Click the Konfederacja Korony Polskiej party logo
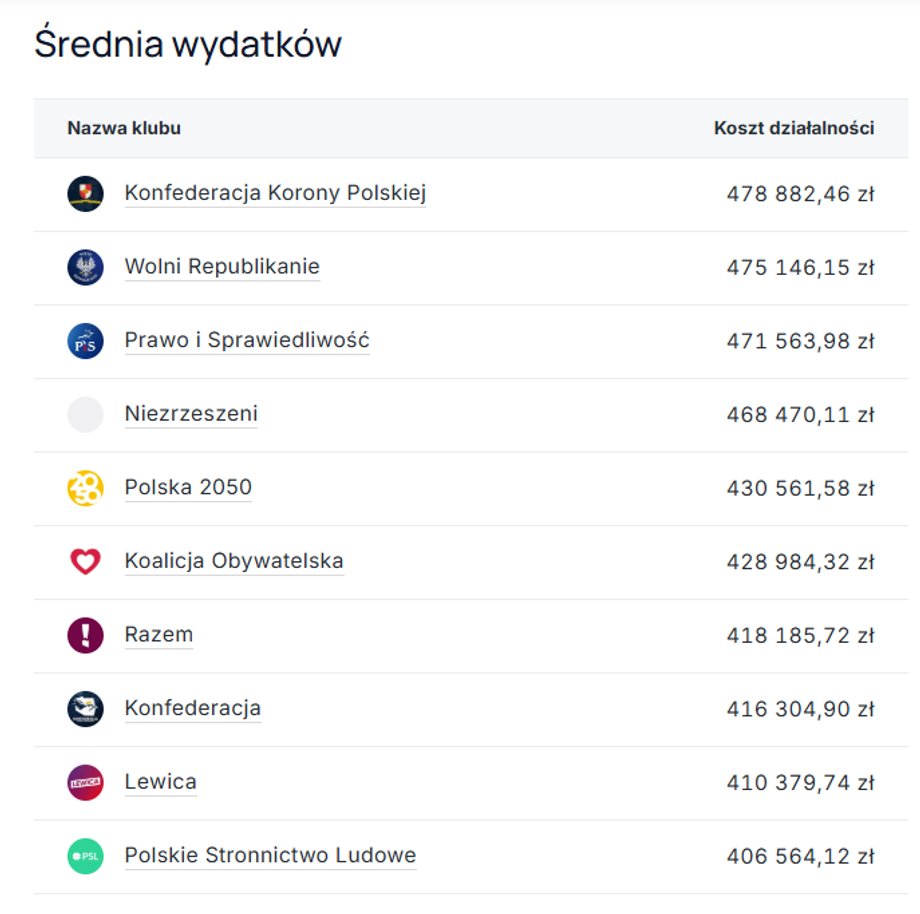920x914 pixels. tap(85, 194)
